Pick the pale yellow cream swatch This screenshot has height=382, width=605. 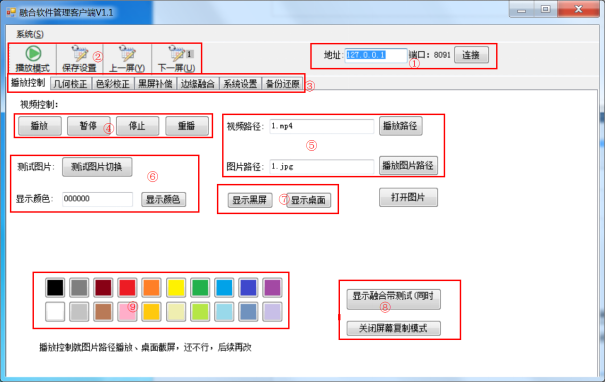(176, 312)
